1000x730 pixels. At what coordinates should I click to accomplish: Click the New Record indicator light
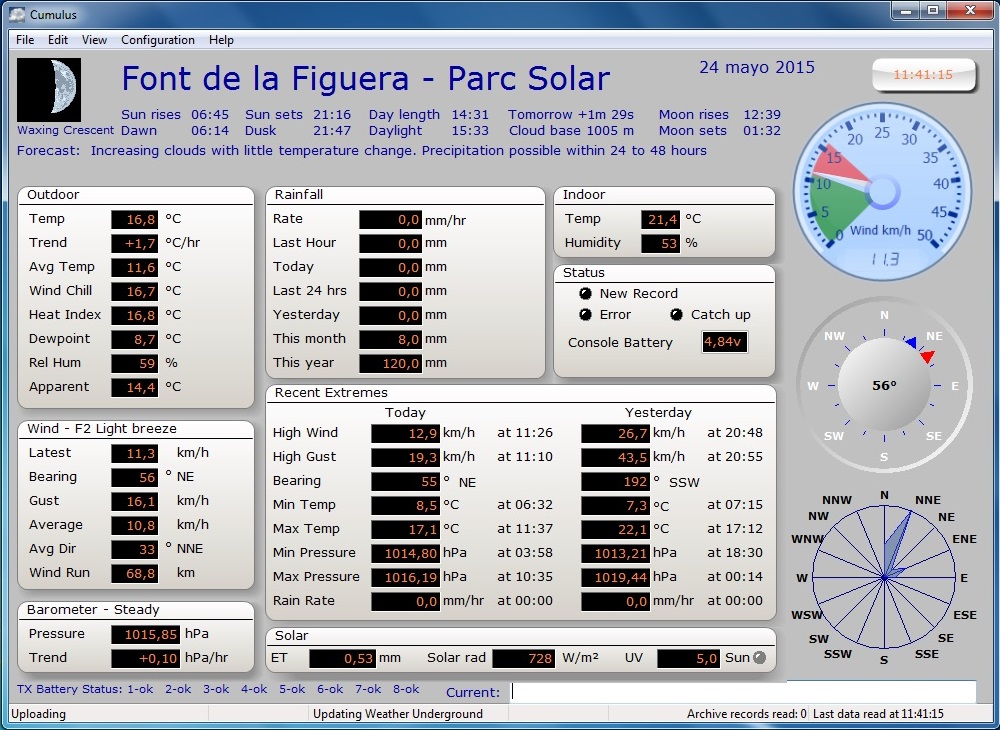tap(585, 293)
